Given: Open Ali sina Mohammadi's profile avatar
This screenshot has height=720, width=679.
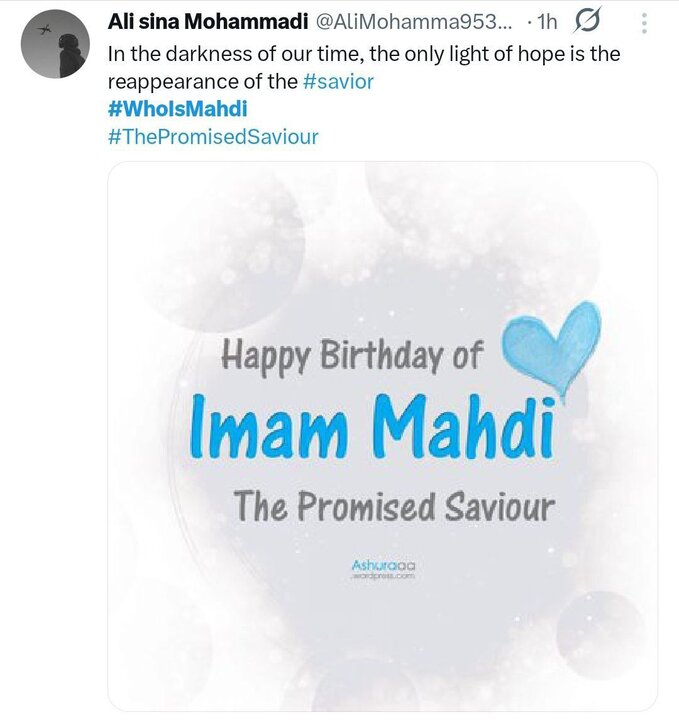Looking at the screenshot, I should 55,45.
